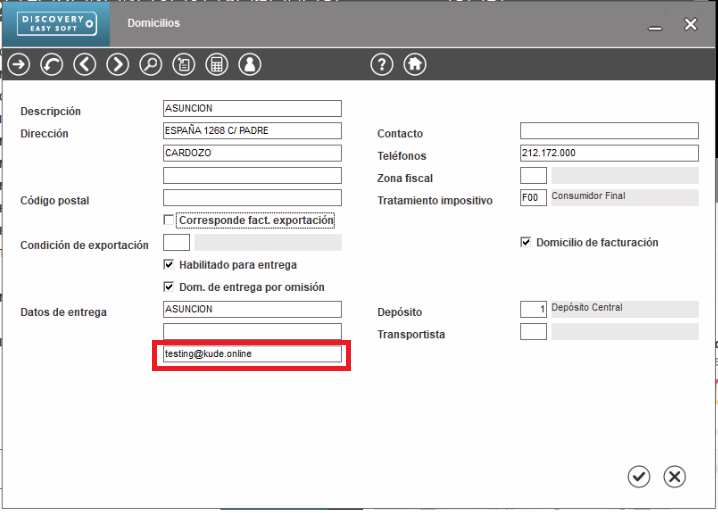Go to next record with right chevron
This screenshot has height=513, width=718.
[118, 65]
